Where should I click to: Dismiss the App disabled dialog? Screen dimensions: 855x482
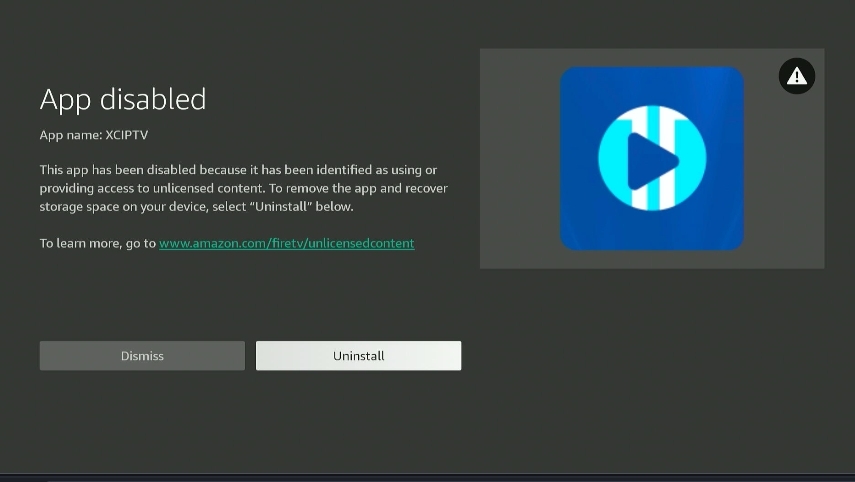coord(142,356)
